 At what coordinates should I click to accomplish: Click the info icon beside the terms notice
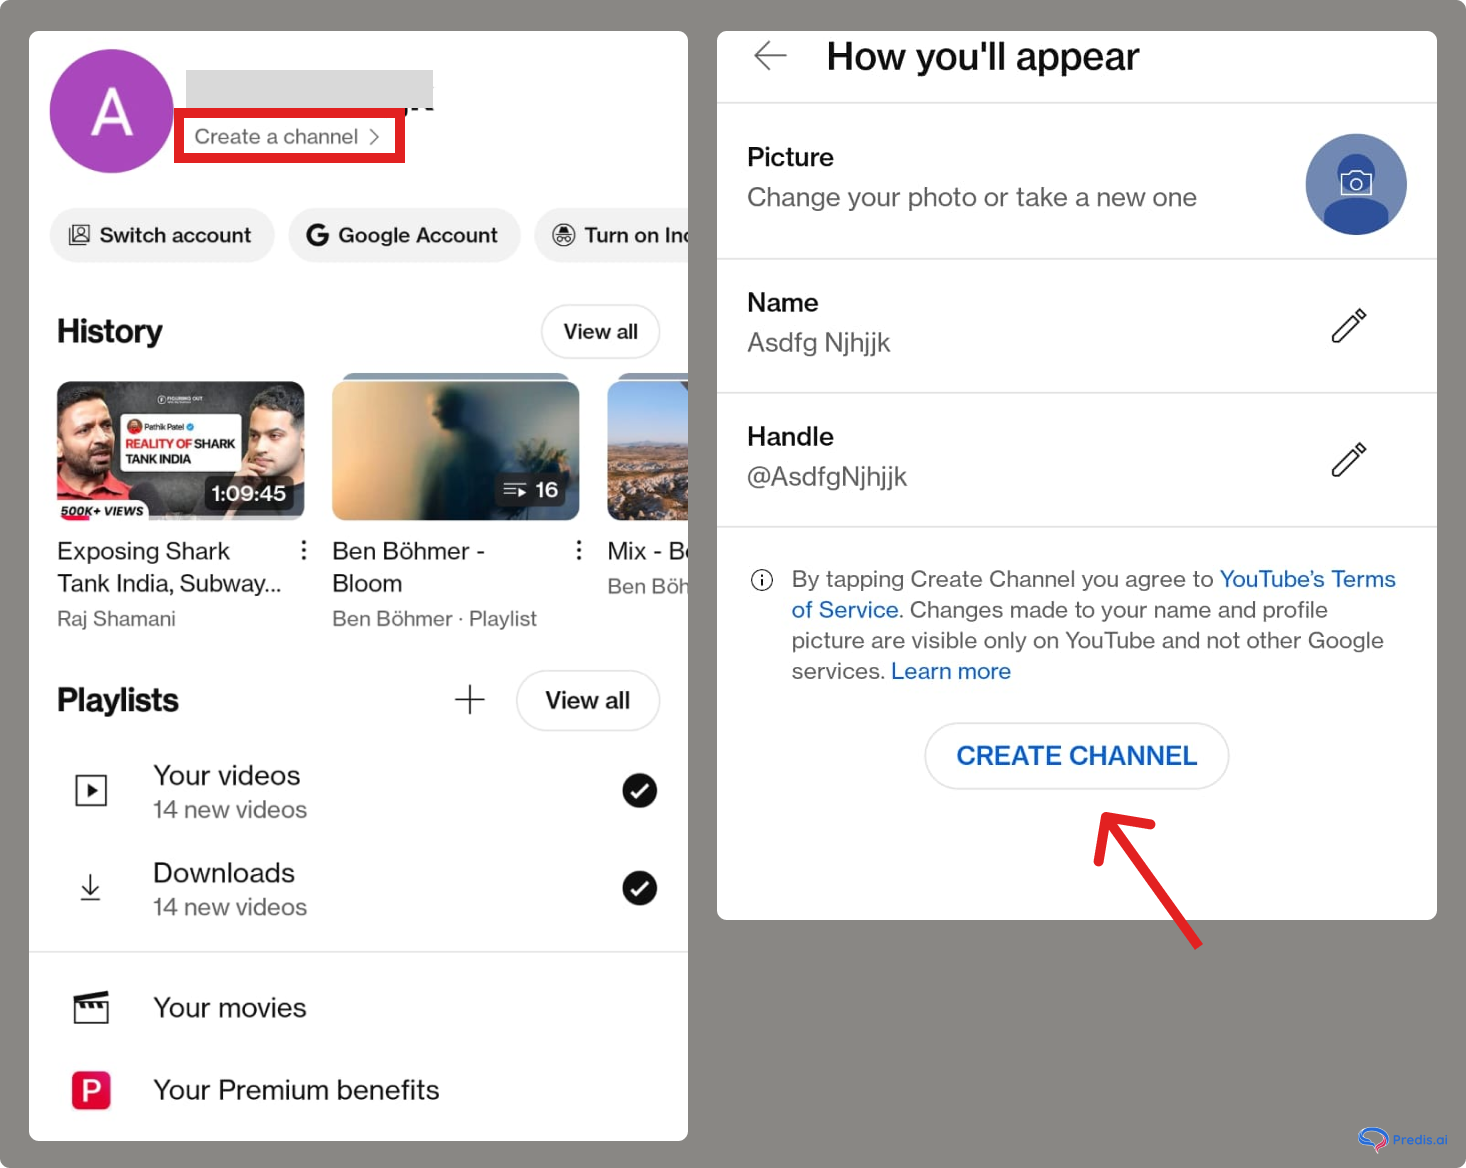pos(761,579)
